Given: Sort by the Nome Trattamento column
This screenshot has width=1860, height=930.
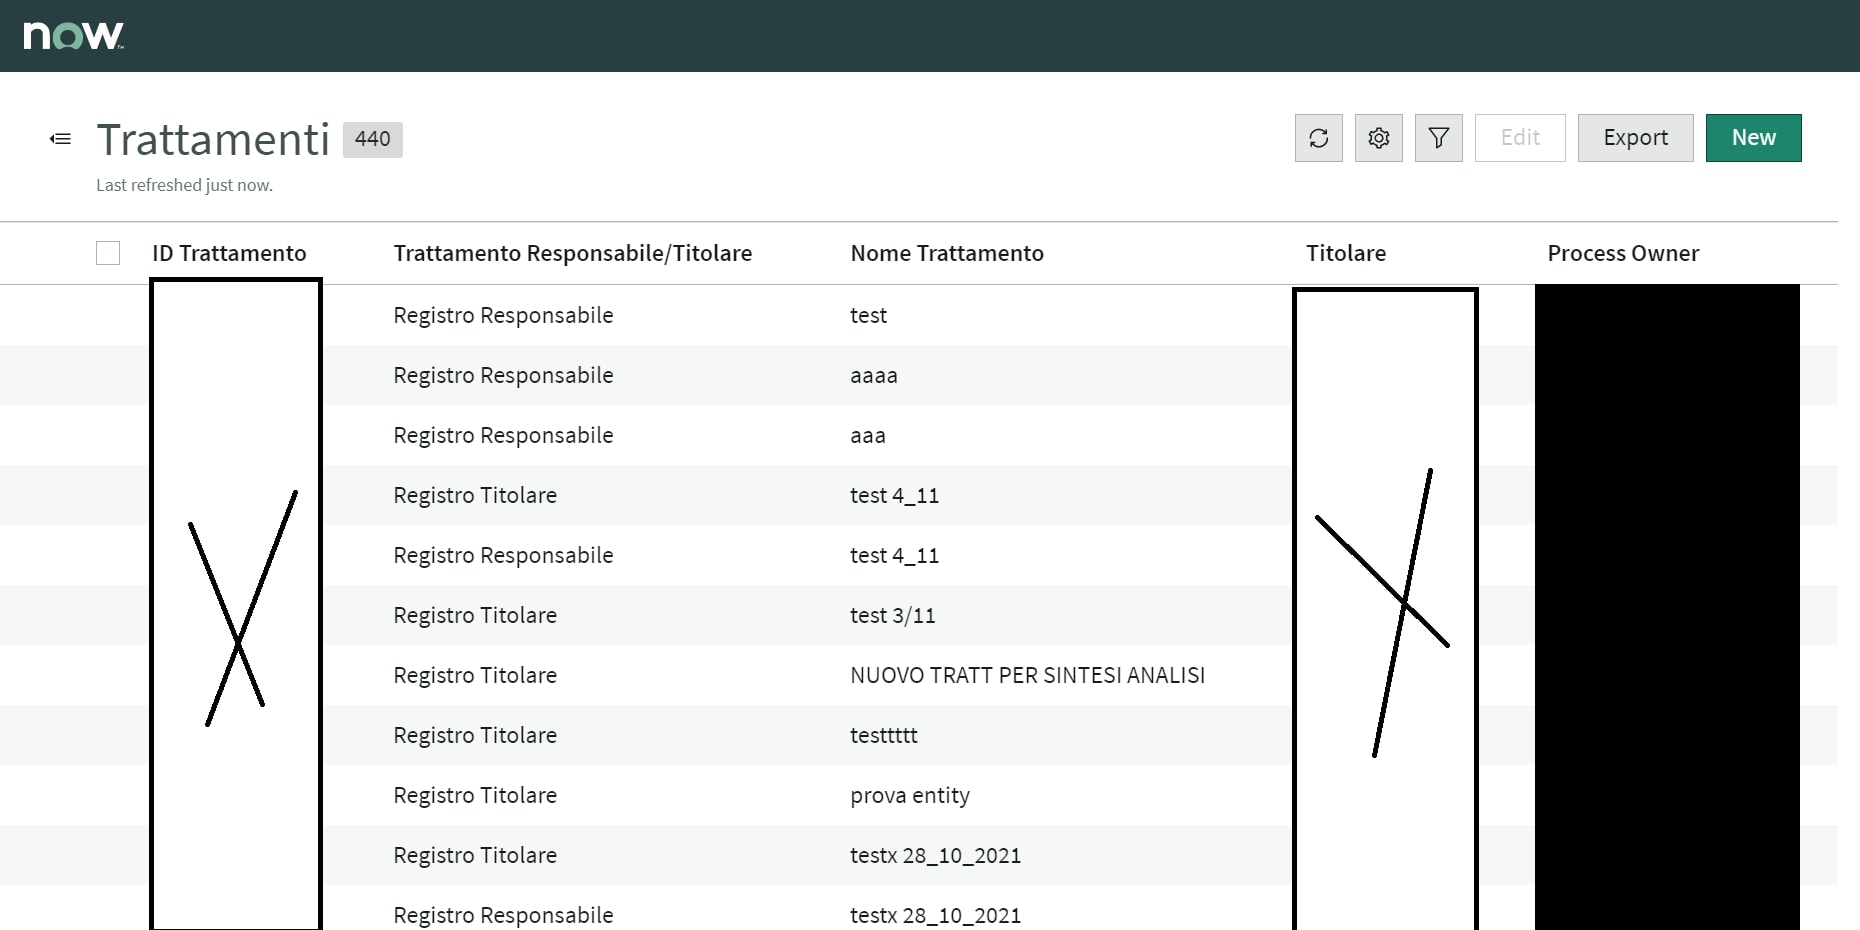Looking at the screenshot, I should 946,253.
